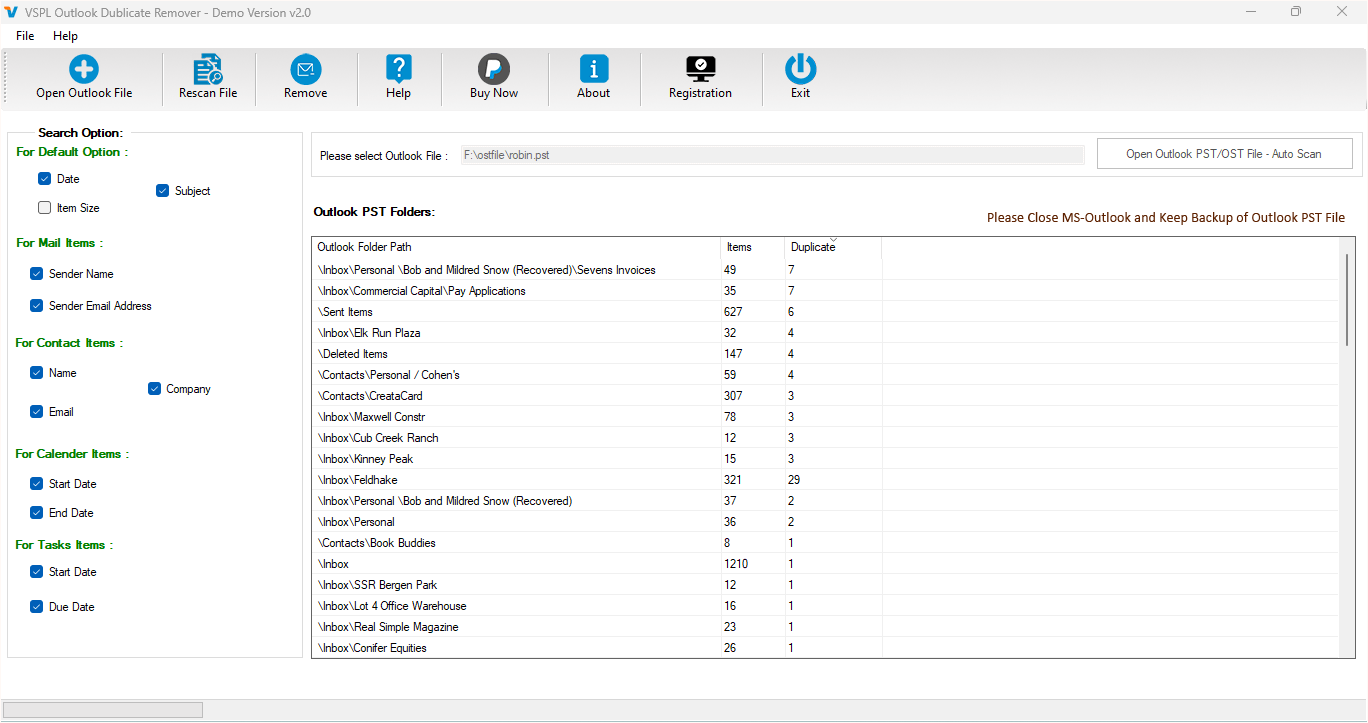Select \Contacts\Personal / Cohen's row
The image size is (1368, 723).
[826, 375]
